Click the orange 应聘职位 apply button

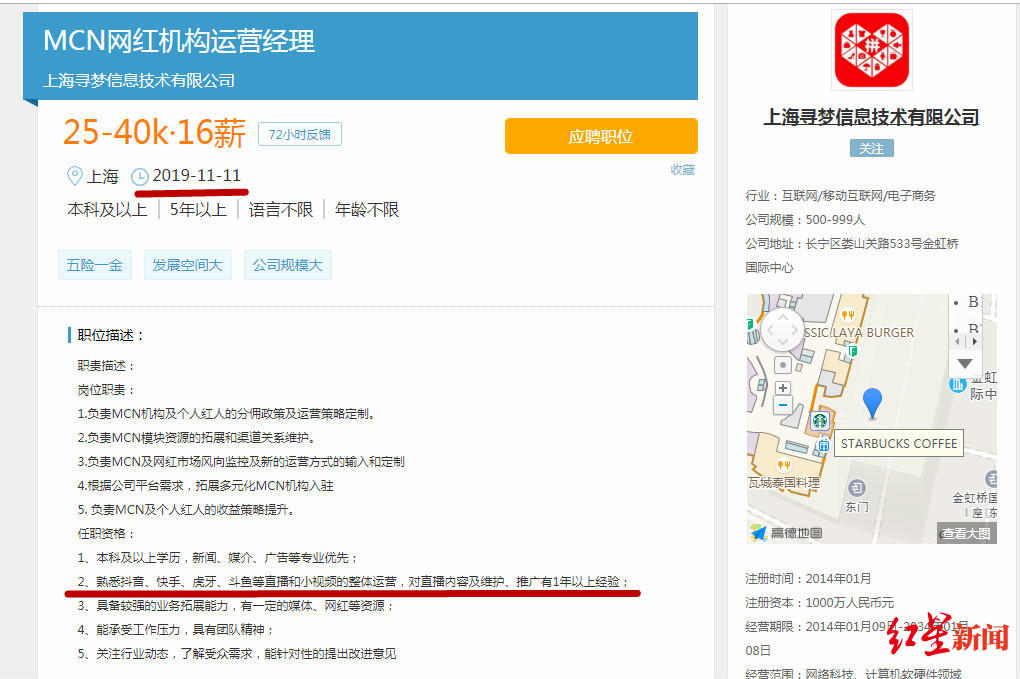[601, 136]
